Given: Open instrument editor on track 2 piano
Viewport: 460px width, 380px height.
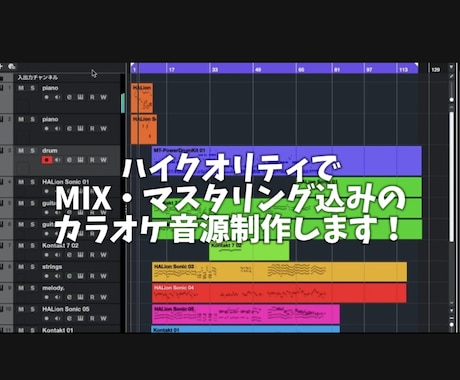Looking at the screenshot, I should click(80, 129).
